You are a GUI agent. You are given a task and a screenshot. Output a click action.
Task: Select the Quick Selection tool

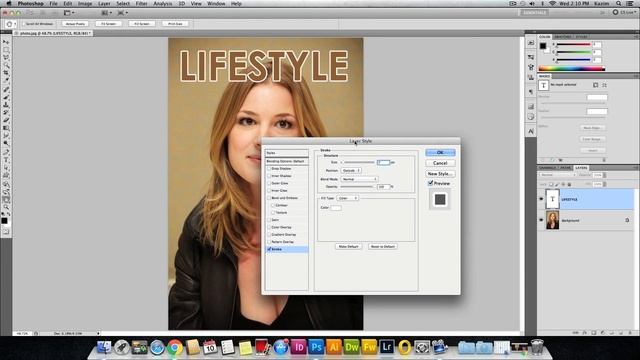pos(6,65)
